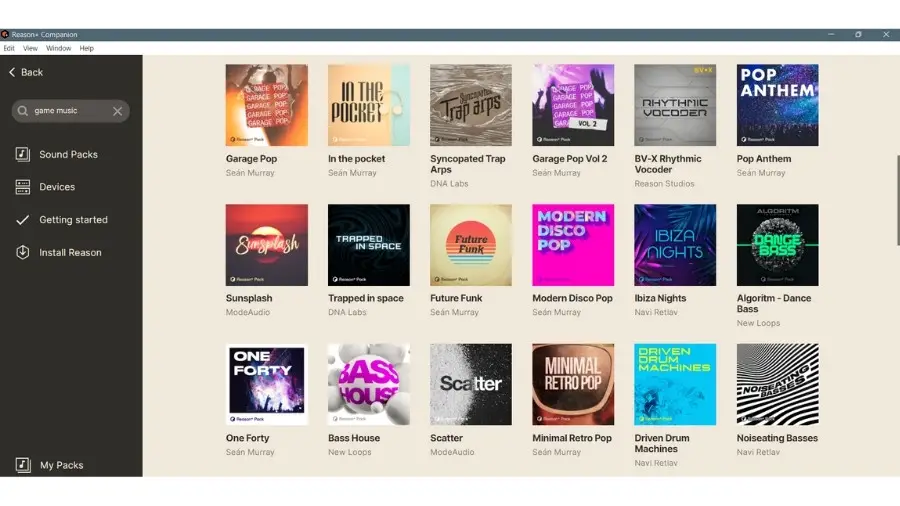This screenshot has width=900, height=506.
Task: Focus the game music search field
Action: (x=70, y=111)
